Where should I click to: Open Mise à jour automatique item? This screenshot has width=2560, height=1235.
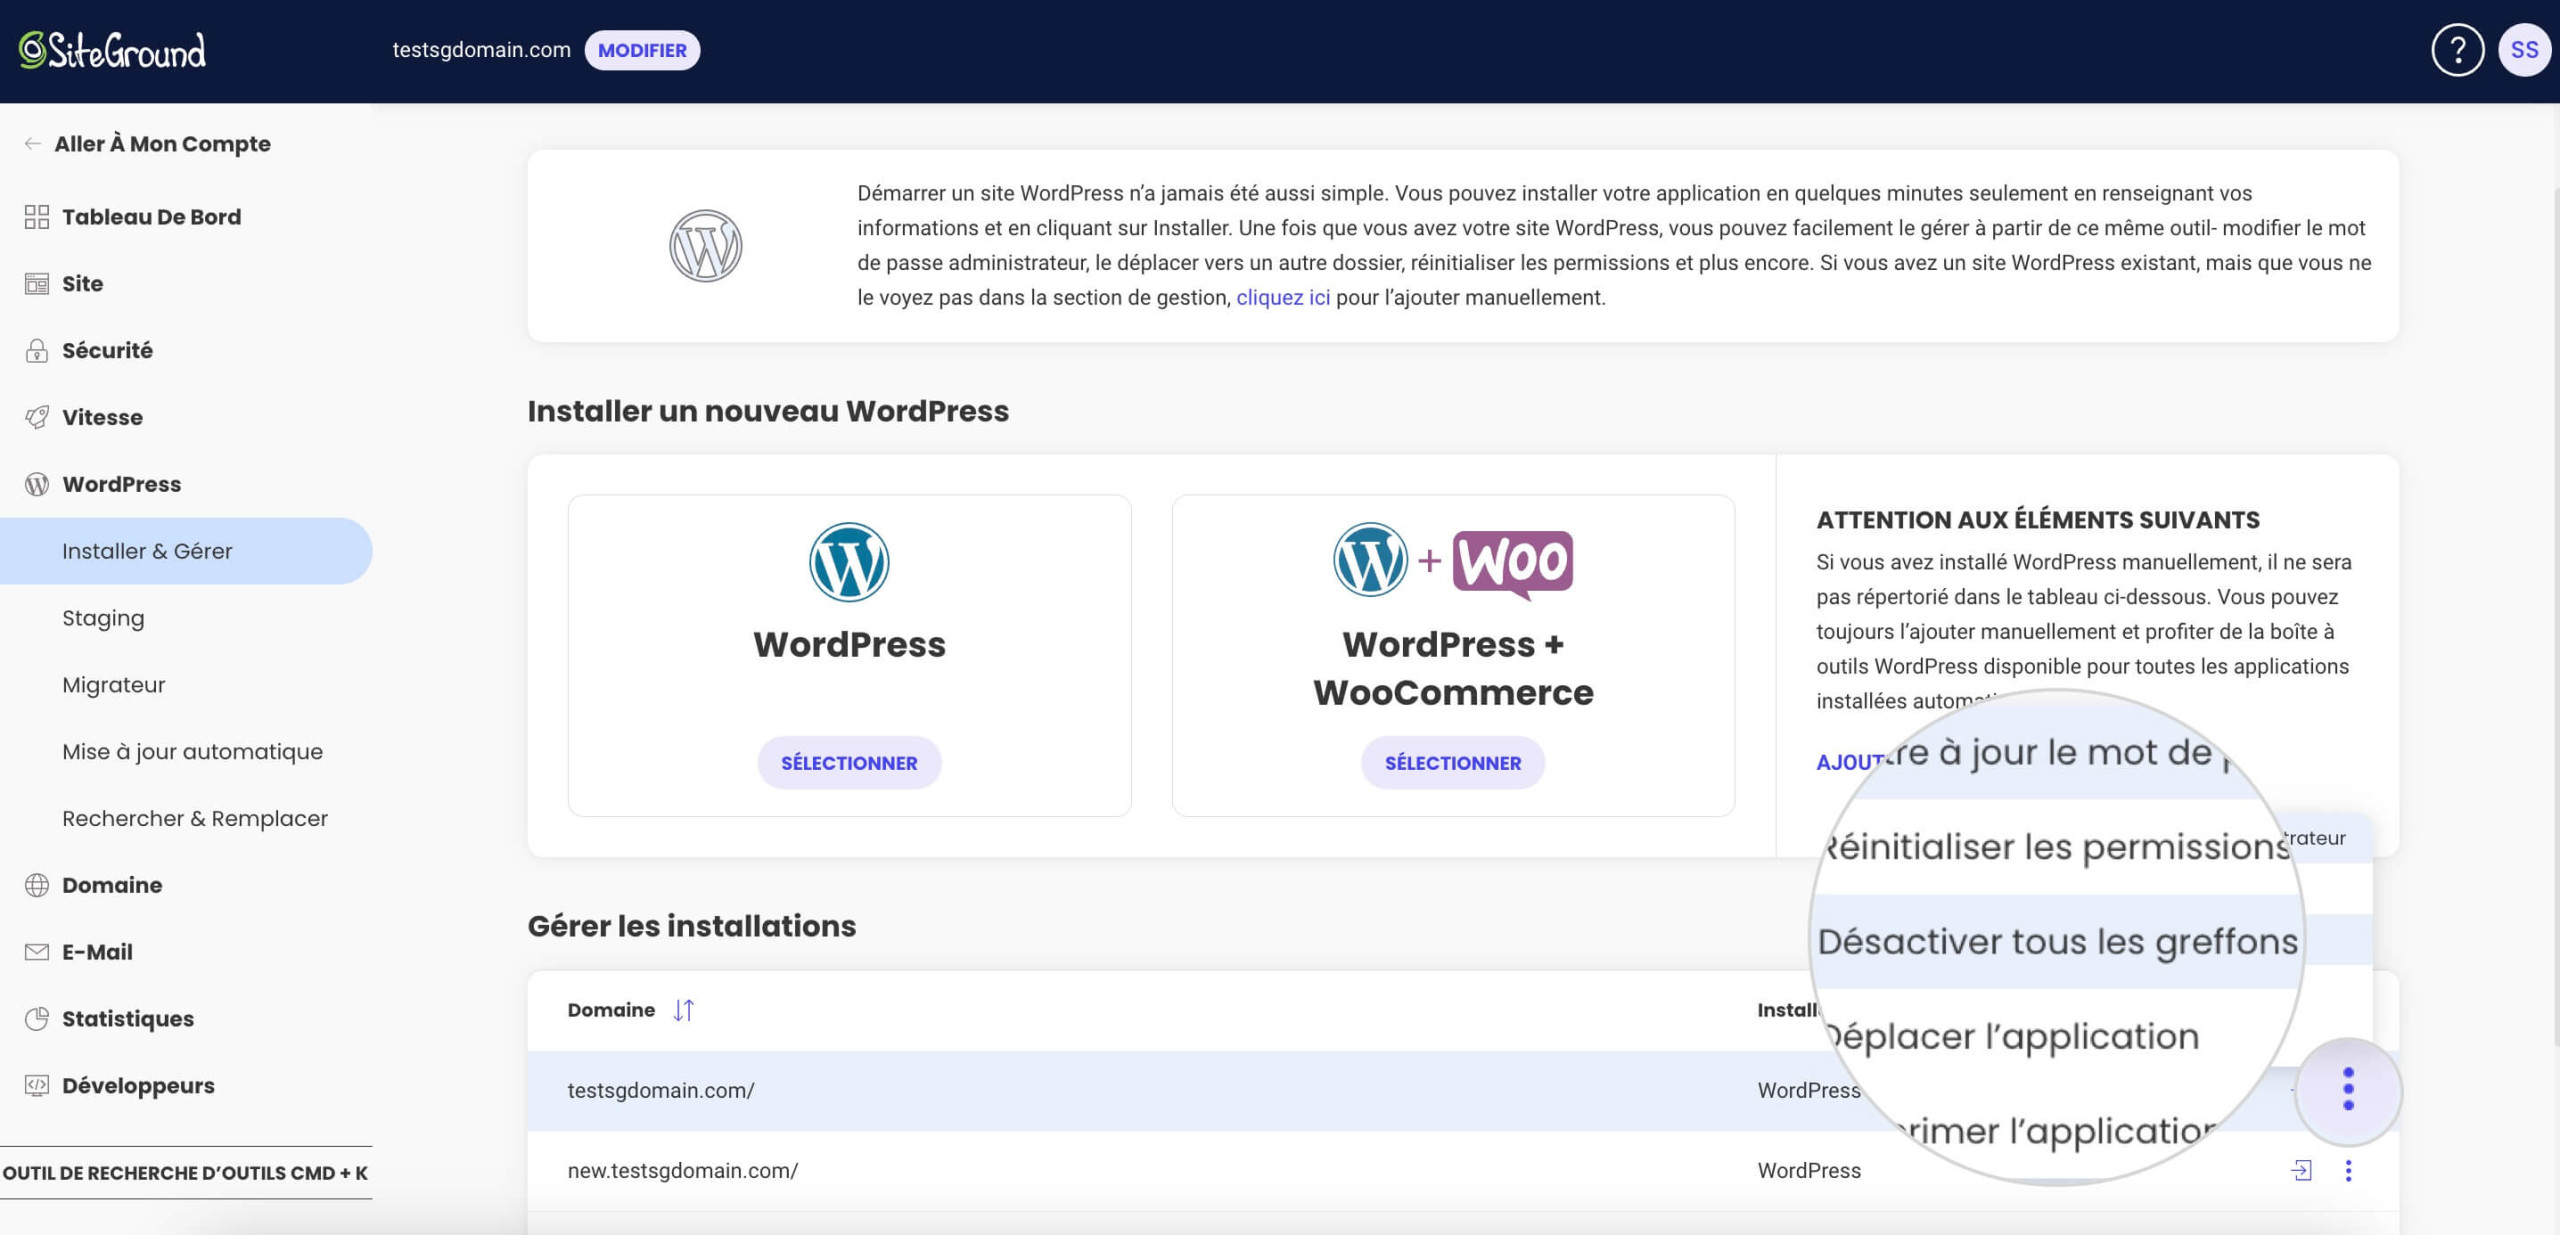point(192,752)
